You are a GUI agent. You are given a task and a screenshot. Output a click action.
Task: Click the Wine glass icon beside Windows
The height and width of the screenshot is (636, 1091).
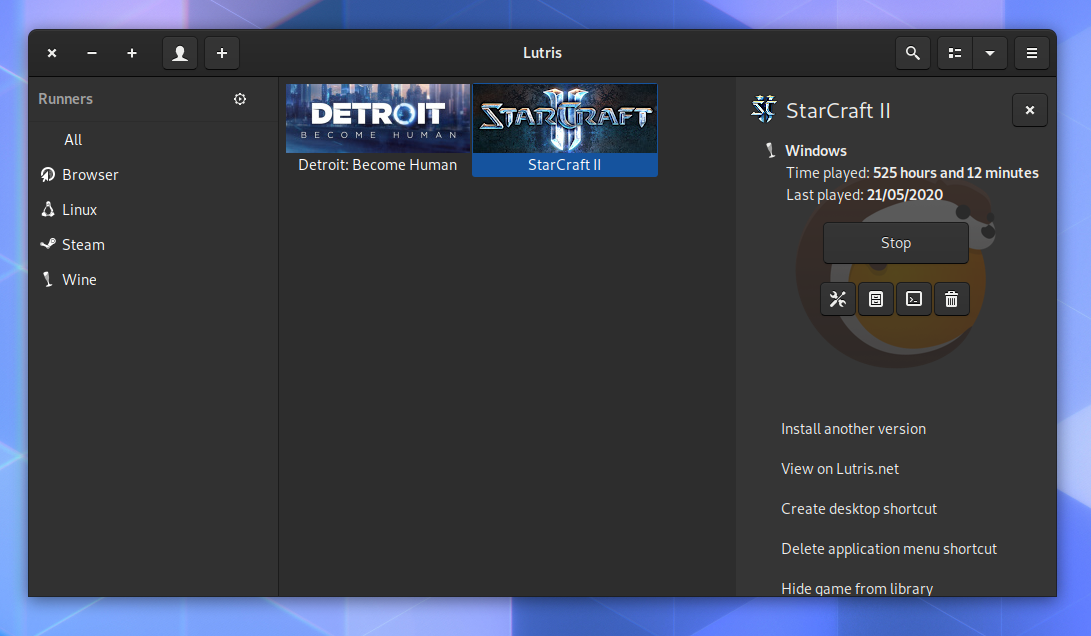point(770,150)
